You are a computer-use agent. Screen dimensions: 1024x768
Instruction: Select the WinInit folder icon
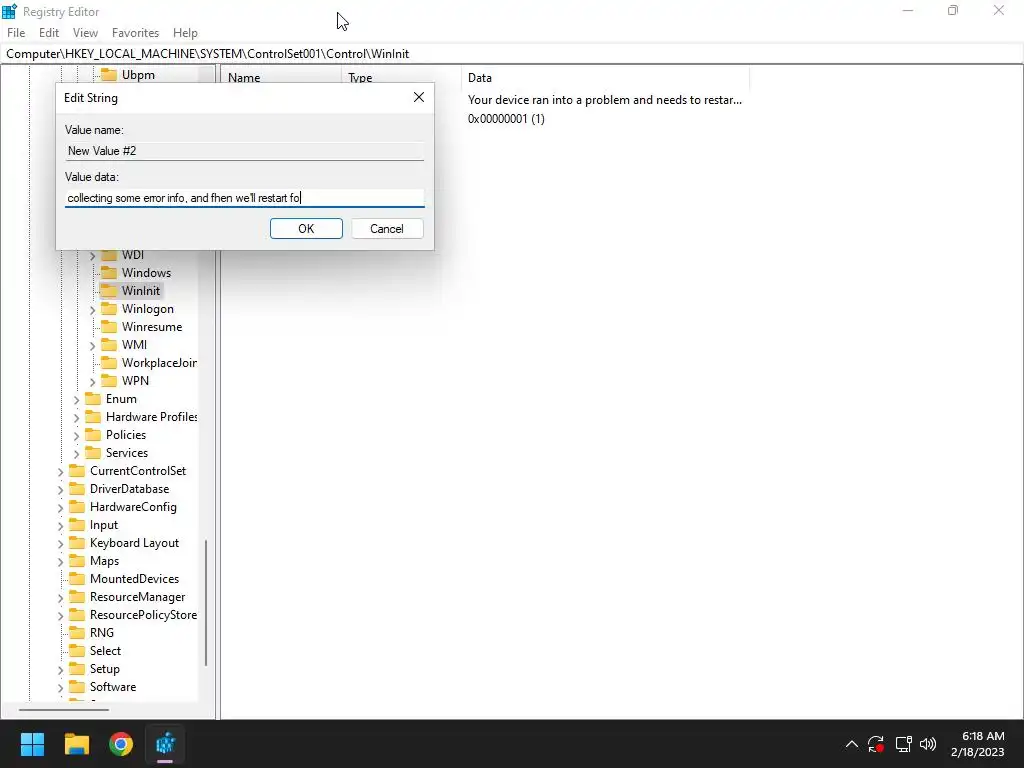(x=108, y=291)
